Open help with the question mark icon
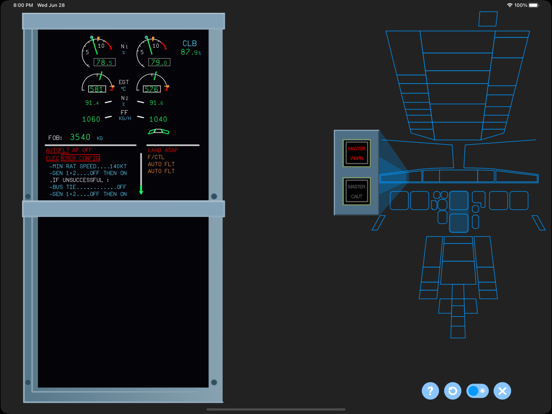The width and height of the screenshot is (552, 414). [x=430, y=391]
